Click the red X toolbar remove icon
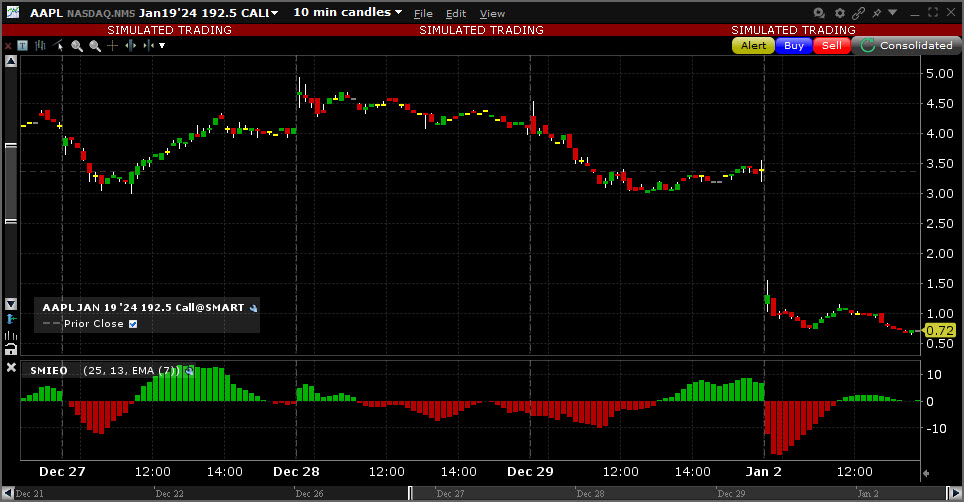Screen dimensions: 964x502 8,46
